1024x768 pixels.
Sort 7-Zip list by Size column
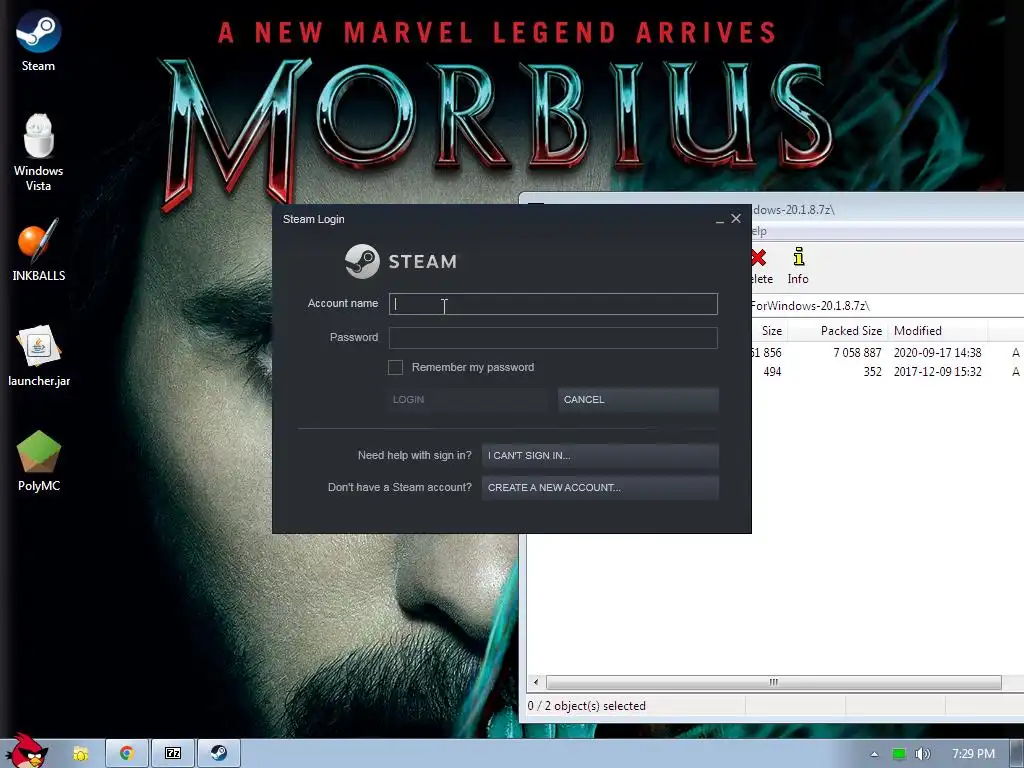(771, 331)
